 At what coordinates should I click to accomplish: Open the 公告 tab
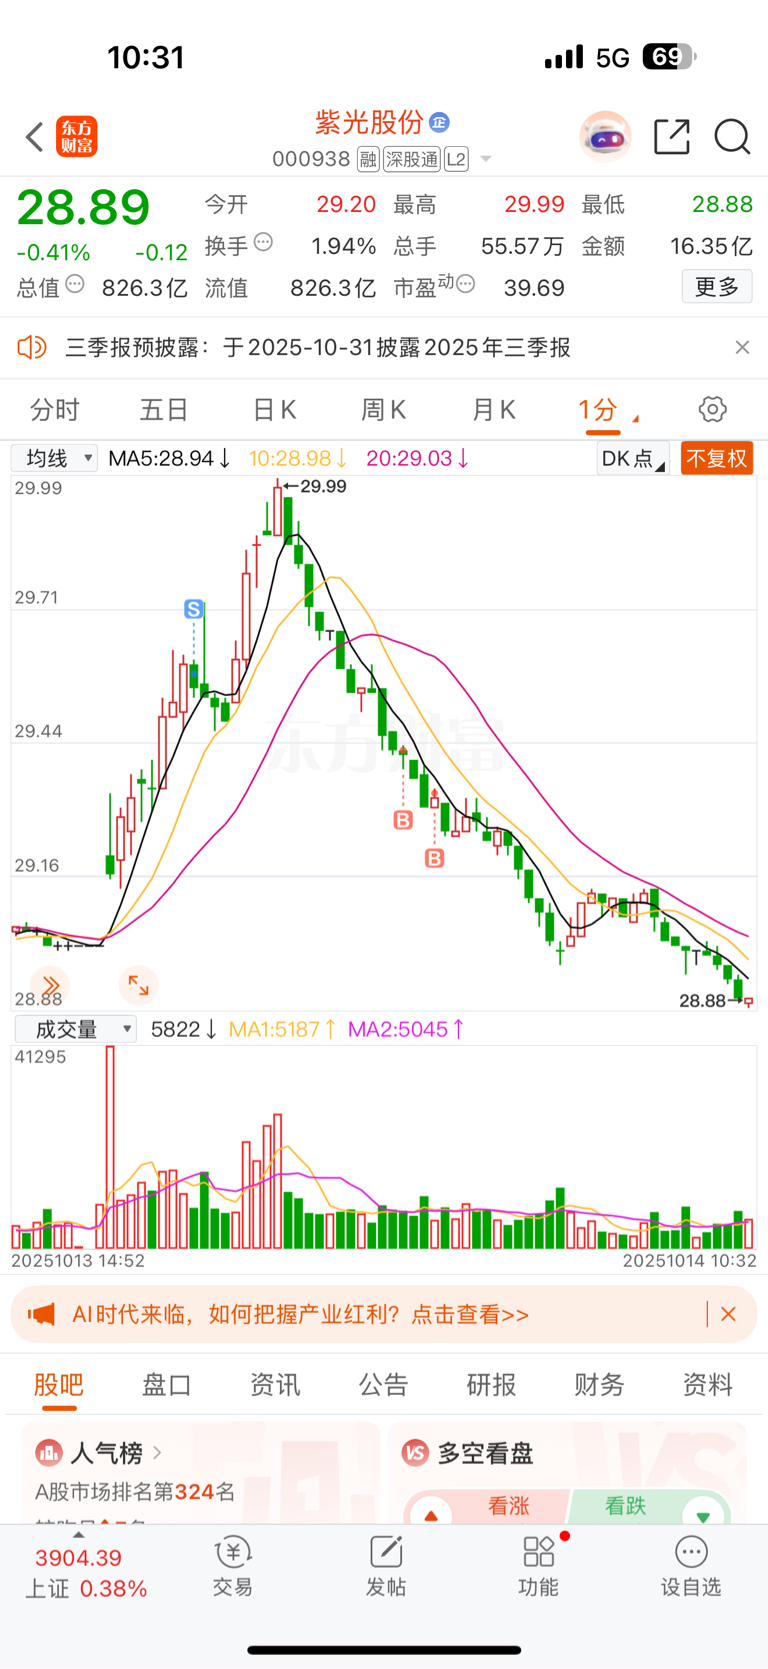(x=383, y=1384)
